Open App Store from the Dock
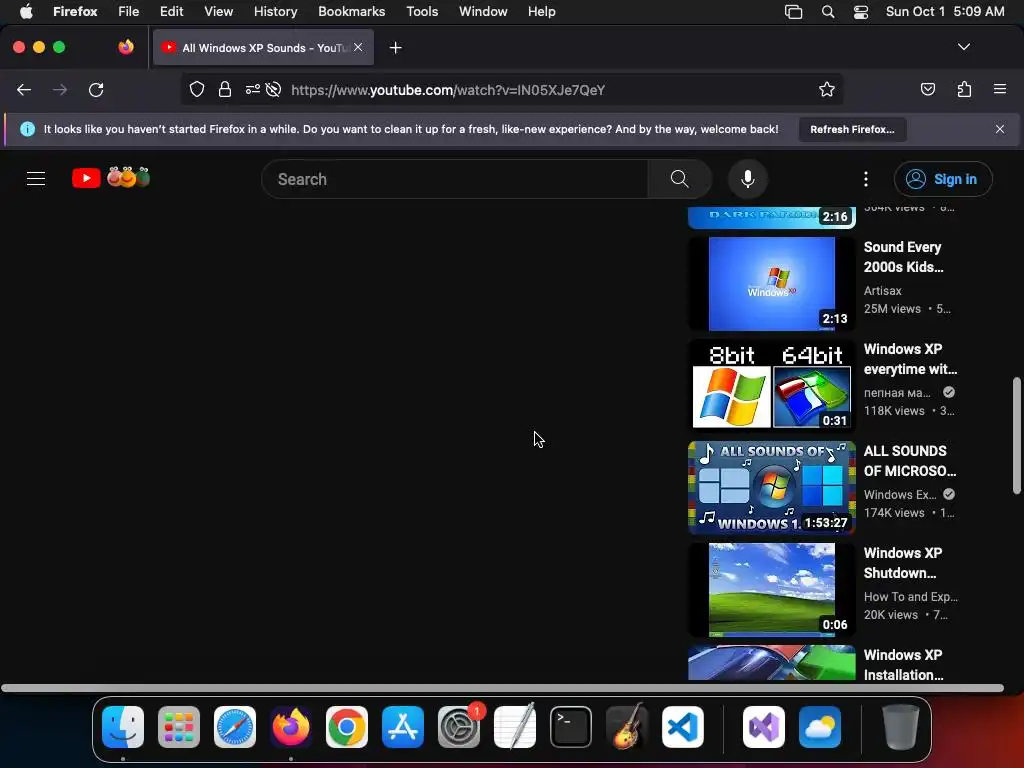Screen dimensions: 1024x768 coord(403,727)
